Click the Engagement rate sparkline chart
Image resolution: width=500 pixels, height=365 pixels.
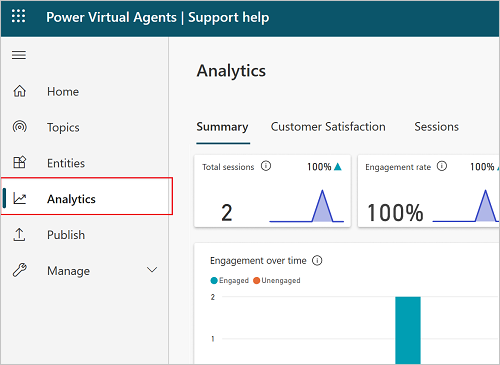click(466, 206)
